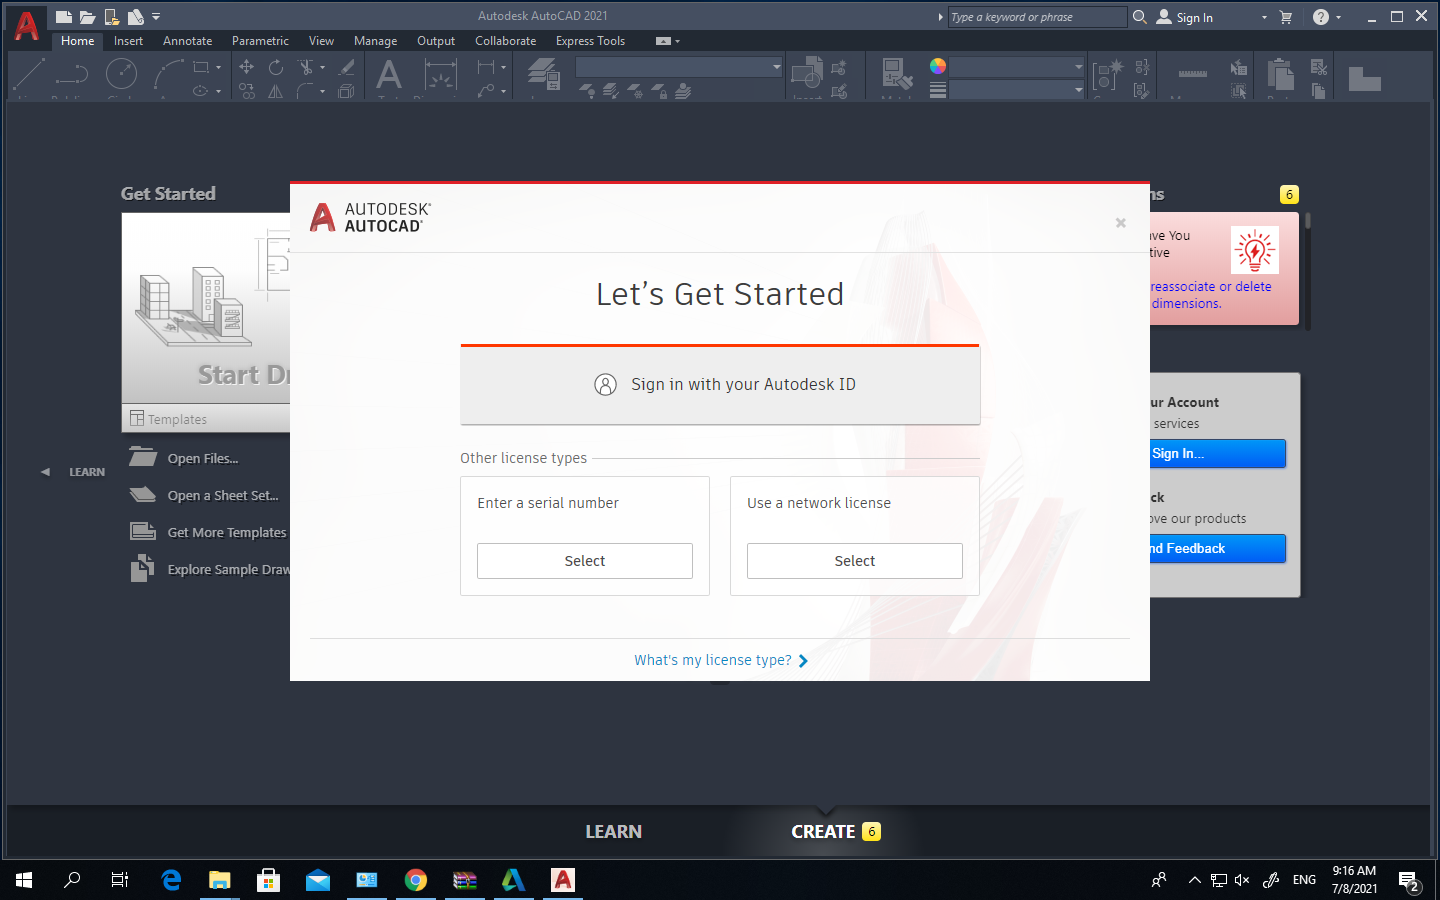This screenshot has height=900, width=1440.
Task: Select the Line tool in the ribbon
Action: [x=28, y=76]
